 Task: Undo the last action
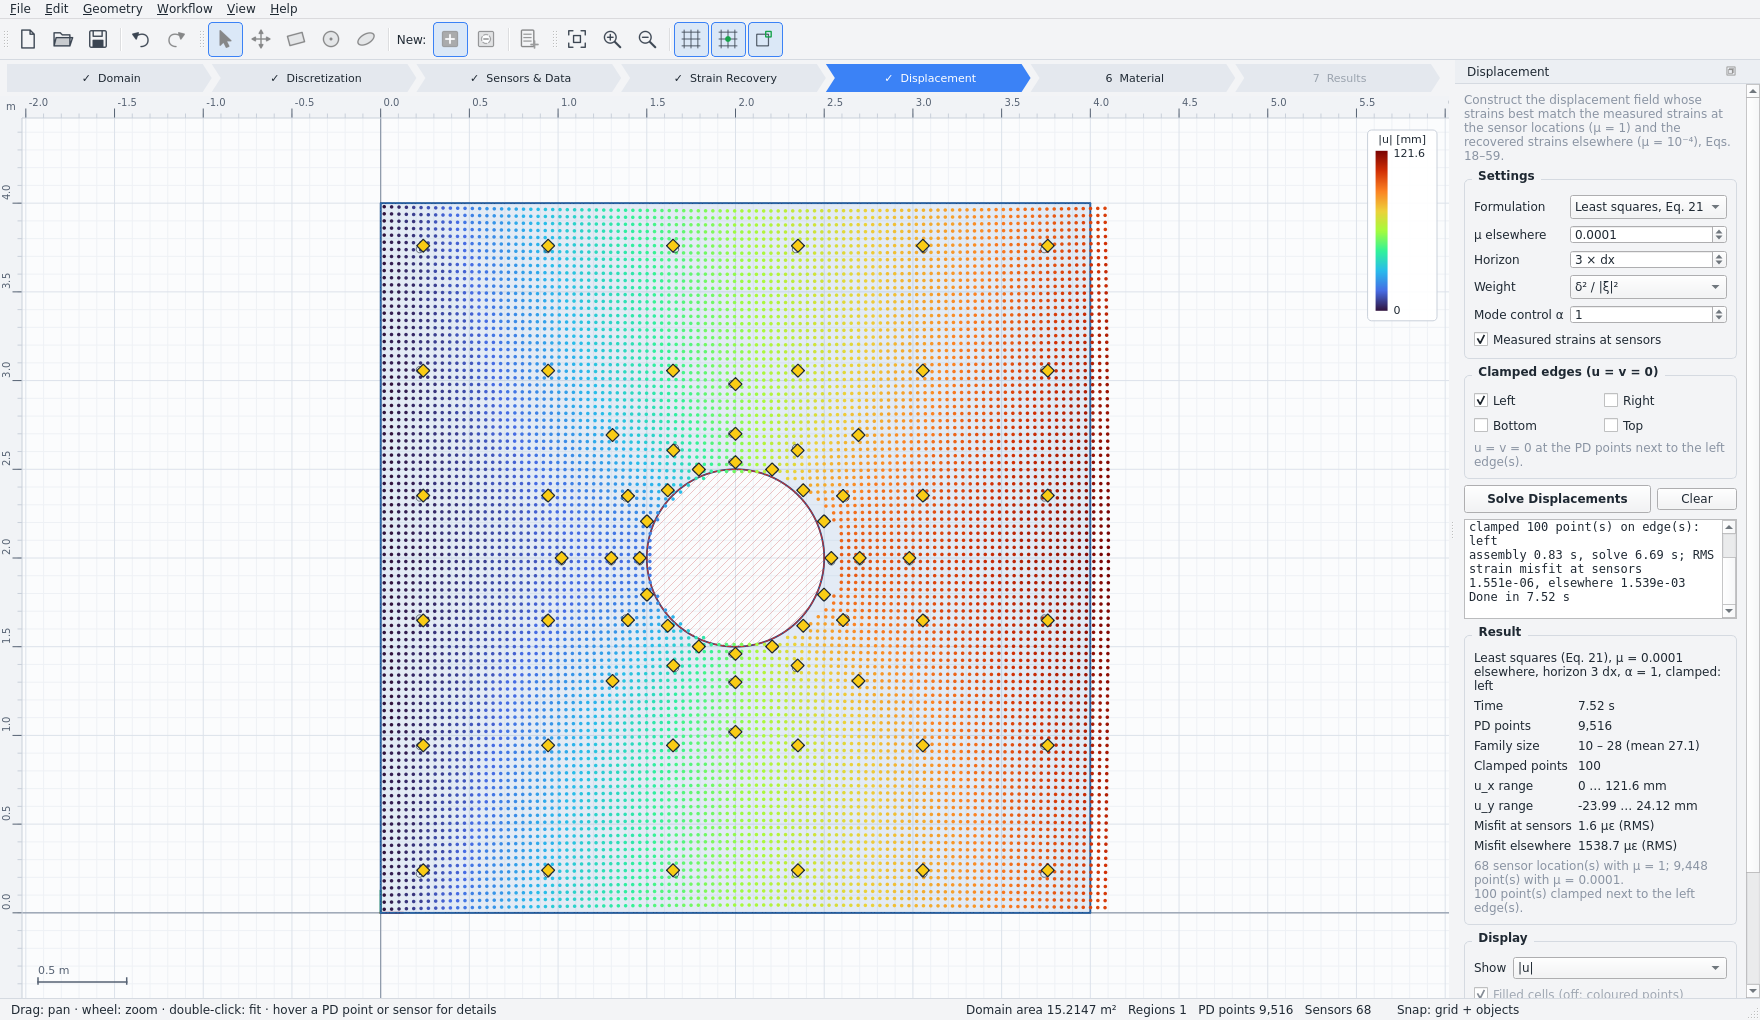click(141, 39)
